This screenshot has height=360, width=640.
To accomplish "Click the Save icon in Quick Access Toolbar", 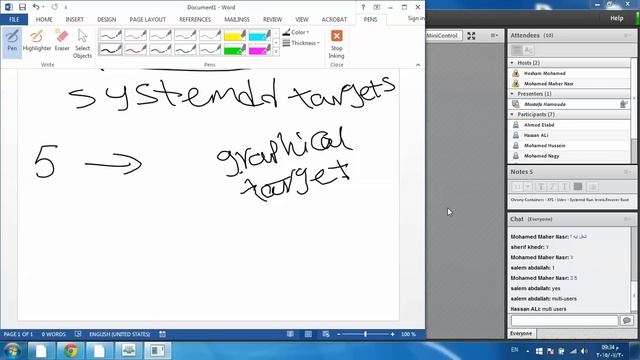I will [x=22, y=7].
